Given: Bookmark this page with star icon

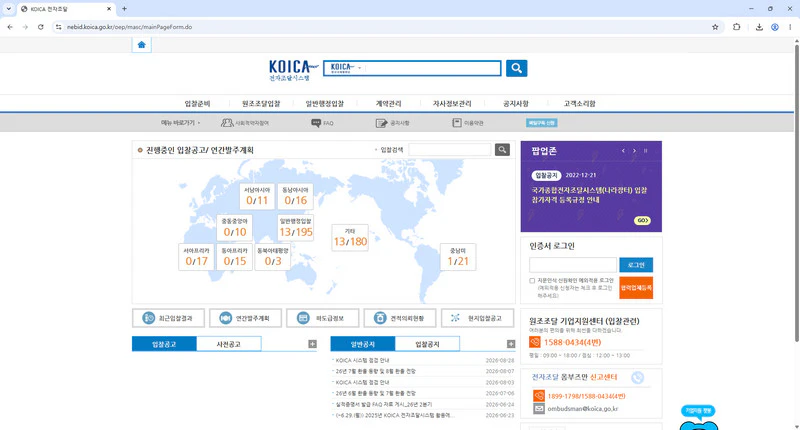Looking at the screenshot, I should [715, 27].
